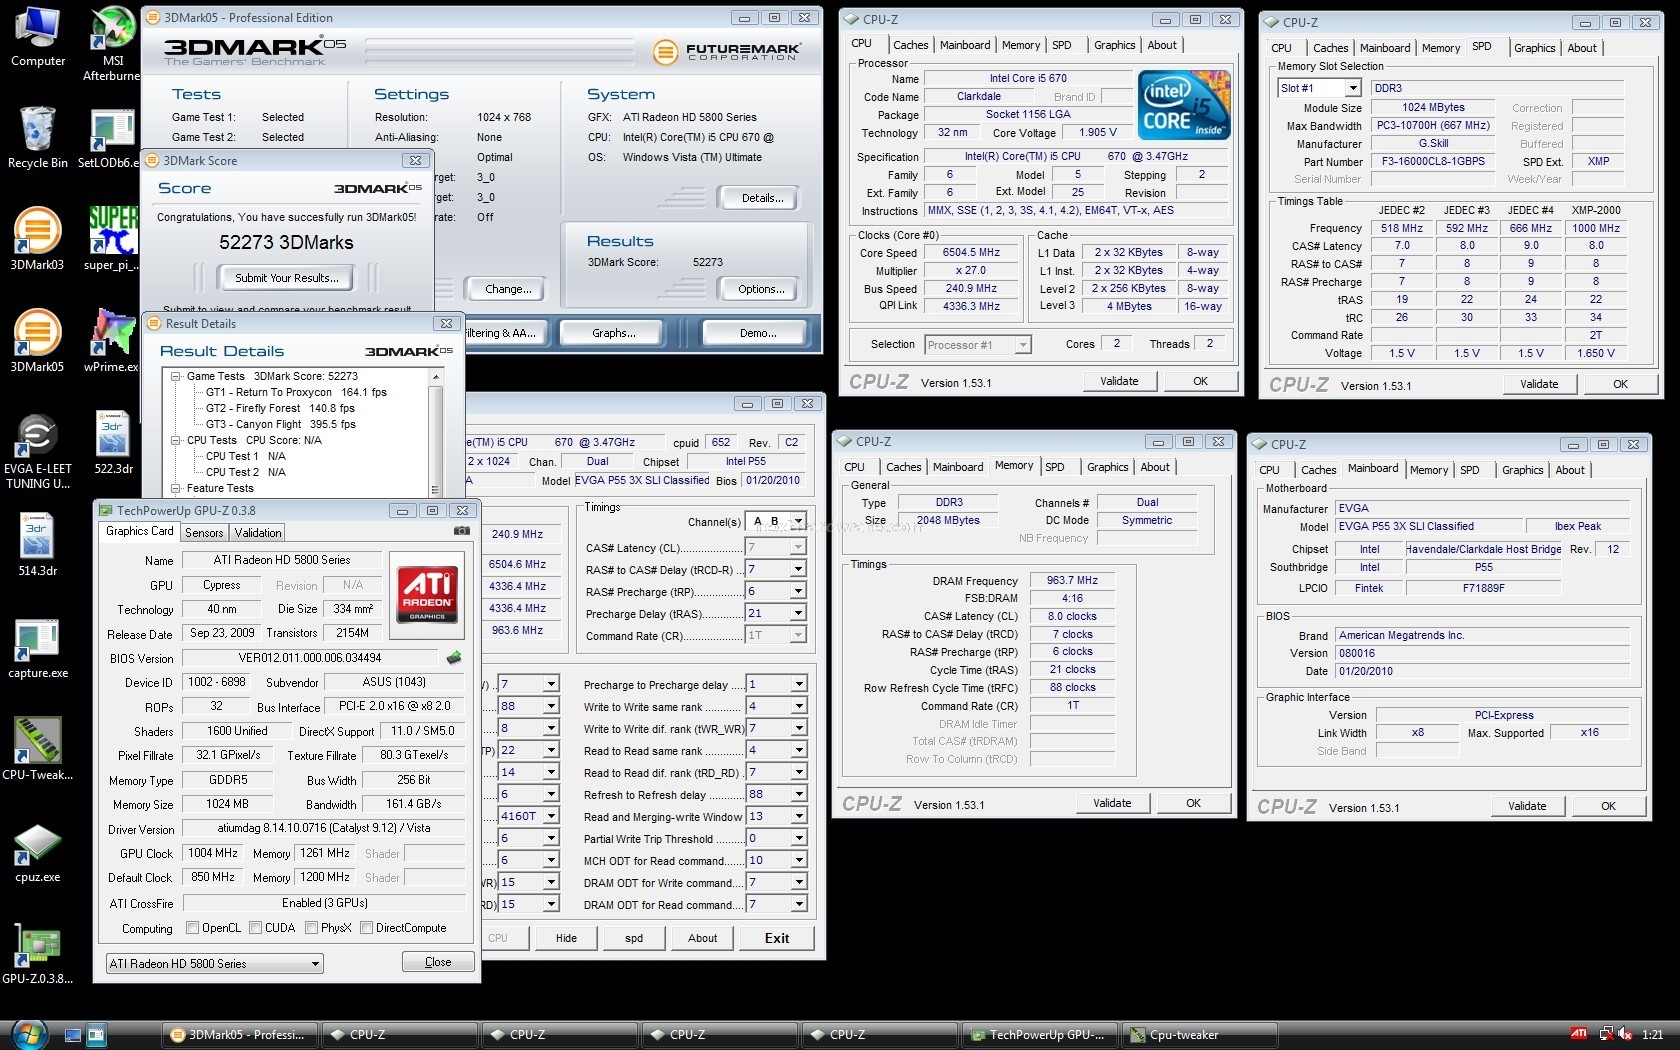Screen dimensions: 1680x1050
Task: Open the Memory Slot #1 dropdown
Action: coord(1319,88)
